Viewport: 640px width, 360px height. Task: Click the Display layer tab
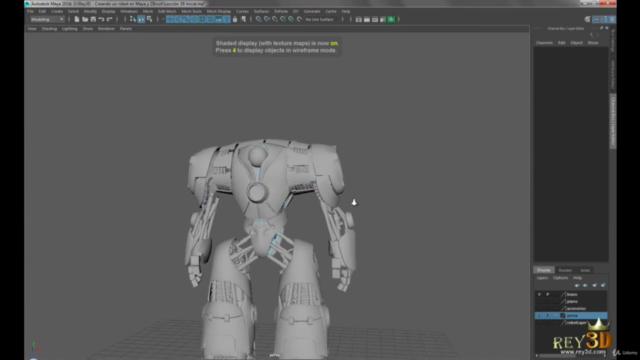pos(544,270)
